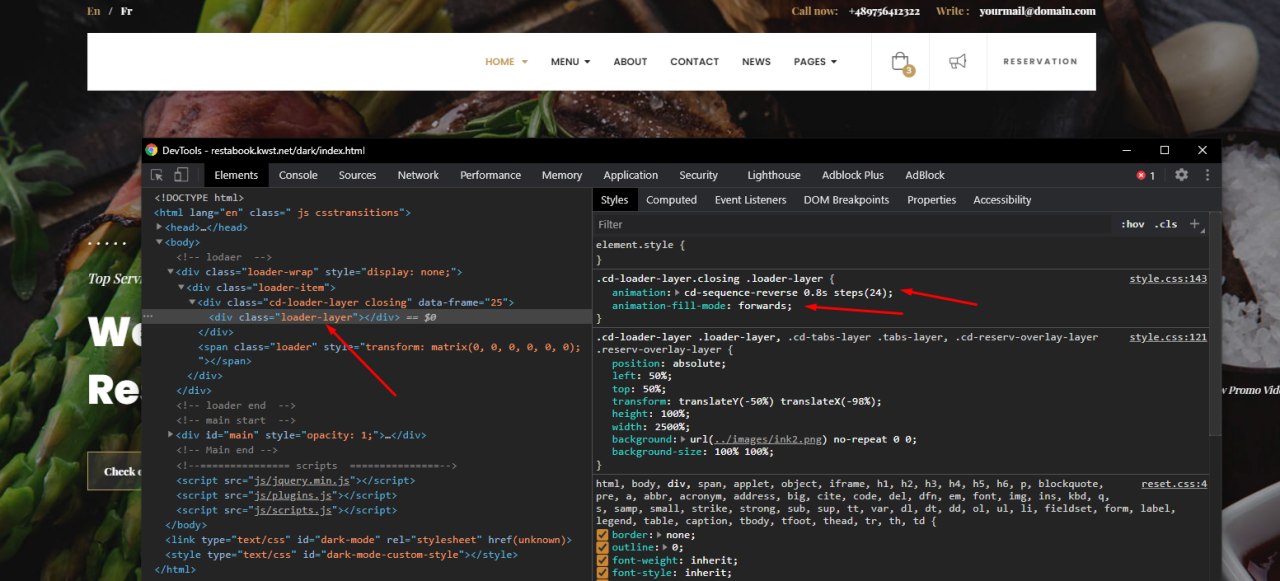This screenshot has height=581, width=1280.
Task: Open DevTools three-dot customize menu
Action: [1208, 175]
